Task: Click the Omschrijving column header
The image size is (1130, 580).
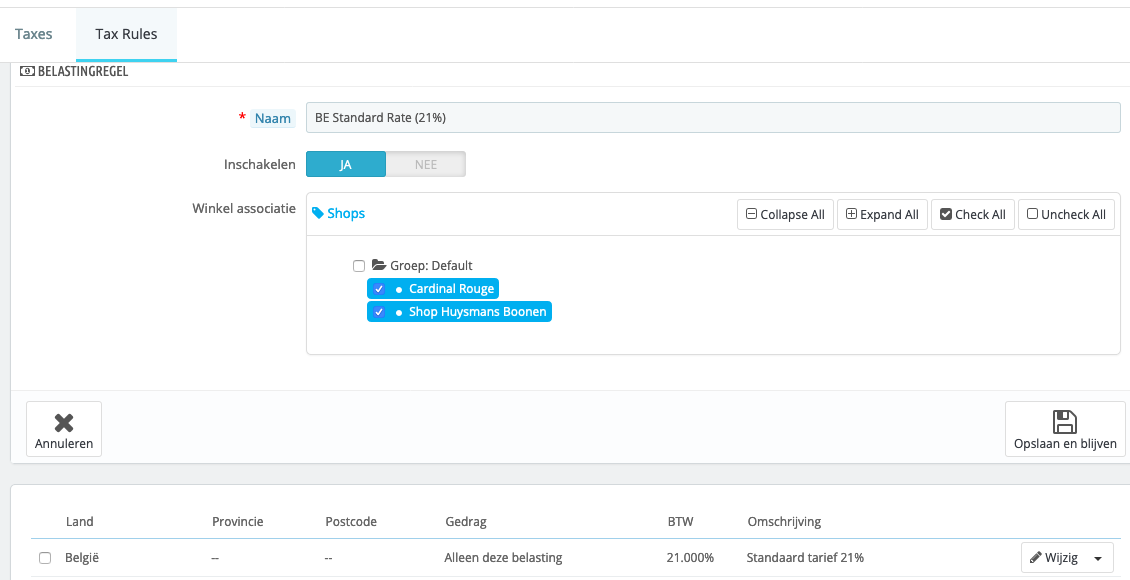Action: click(x=784, y=522)
